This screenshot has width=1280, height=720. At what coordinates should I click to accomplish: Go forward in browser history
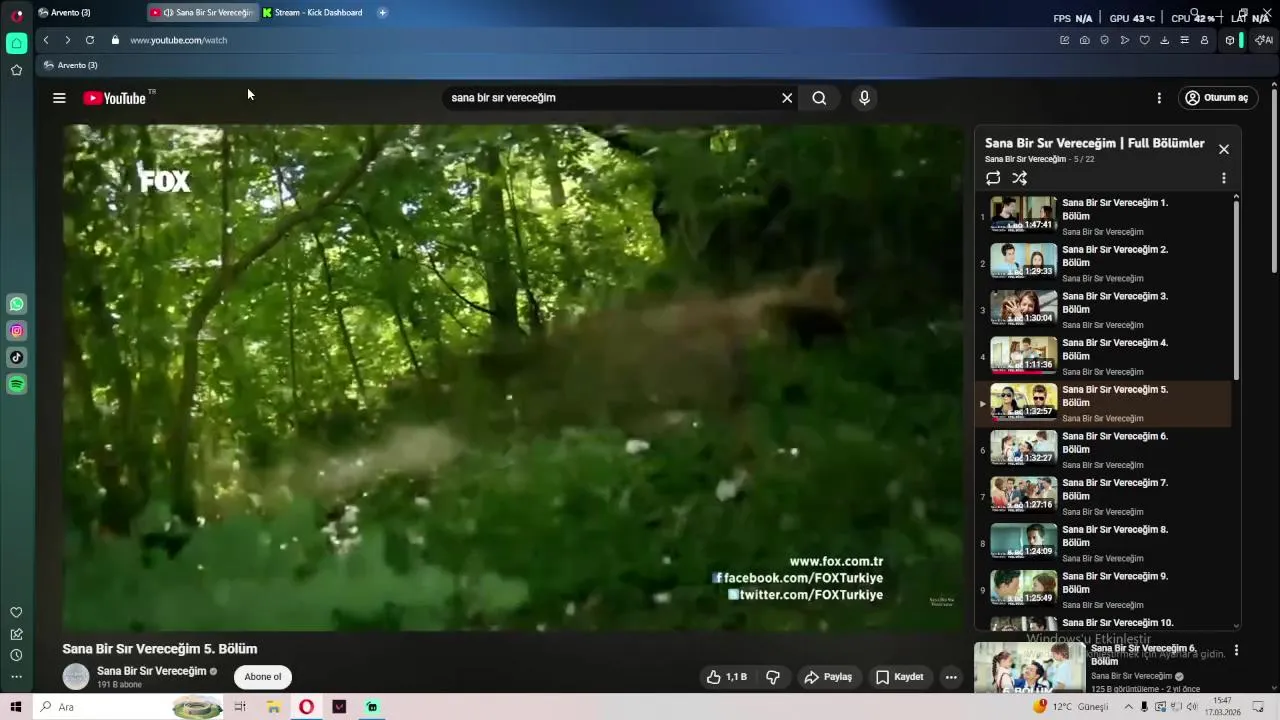click(x=67, y=40)
